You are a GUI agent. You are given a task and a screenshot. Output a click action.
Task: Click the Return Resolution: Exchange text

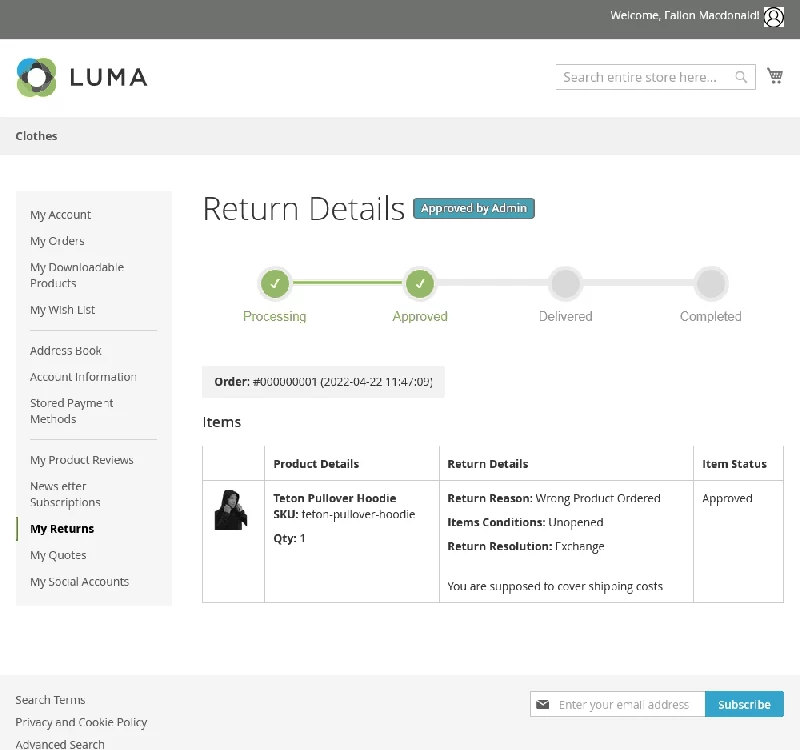[x=526, y=546]
